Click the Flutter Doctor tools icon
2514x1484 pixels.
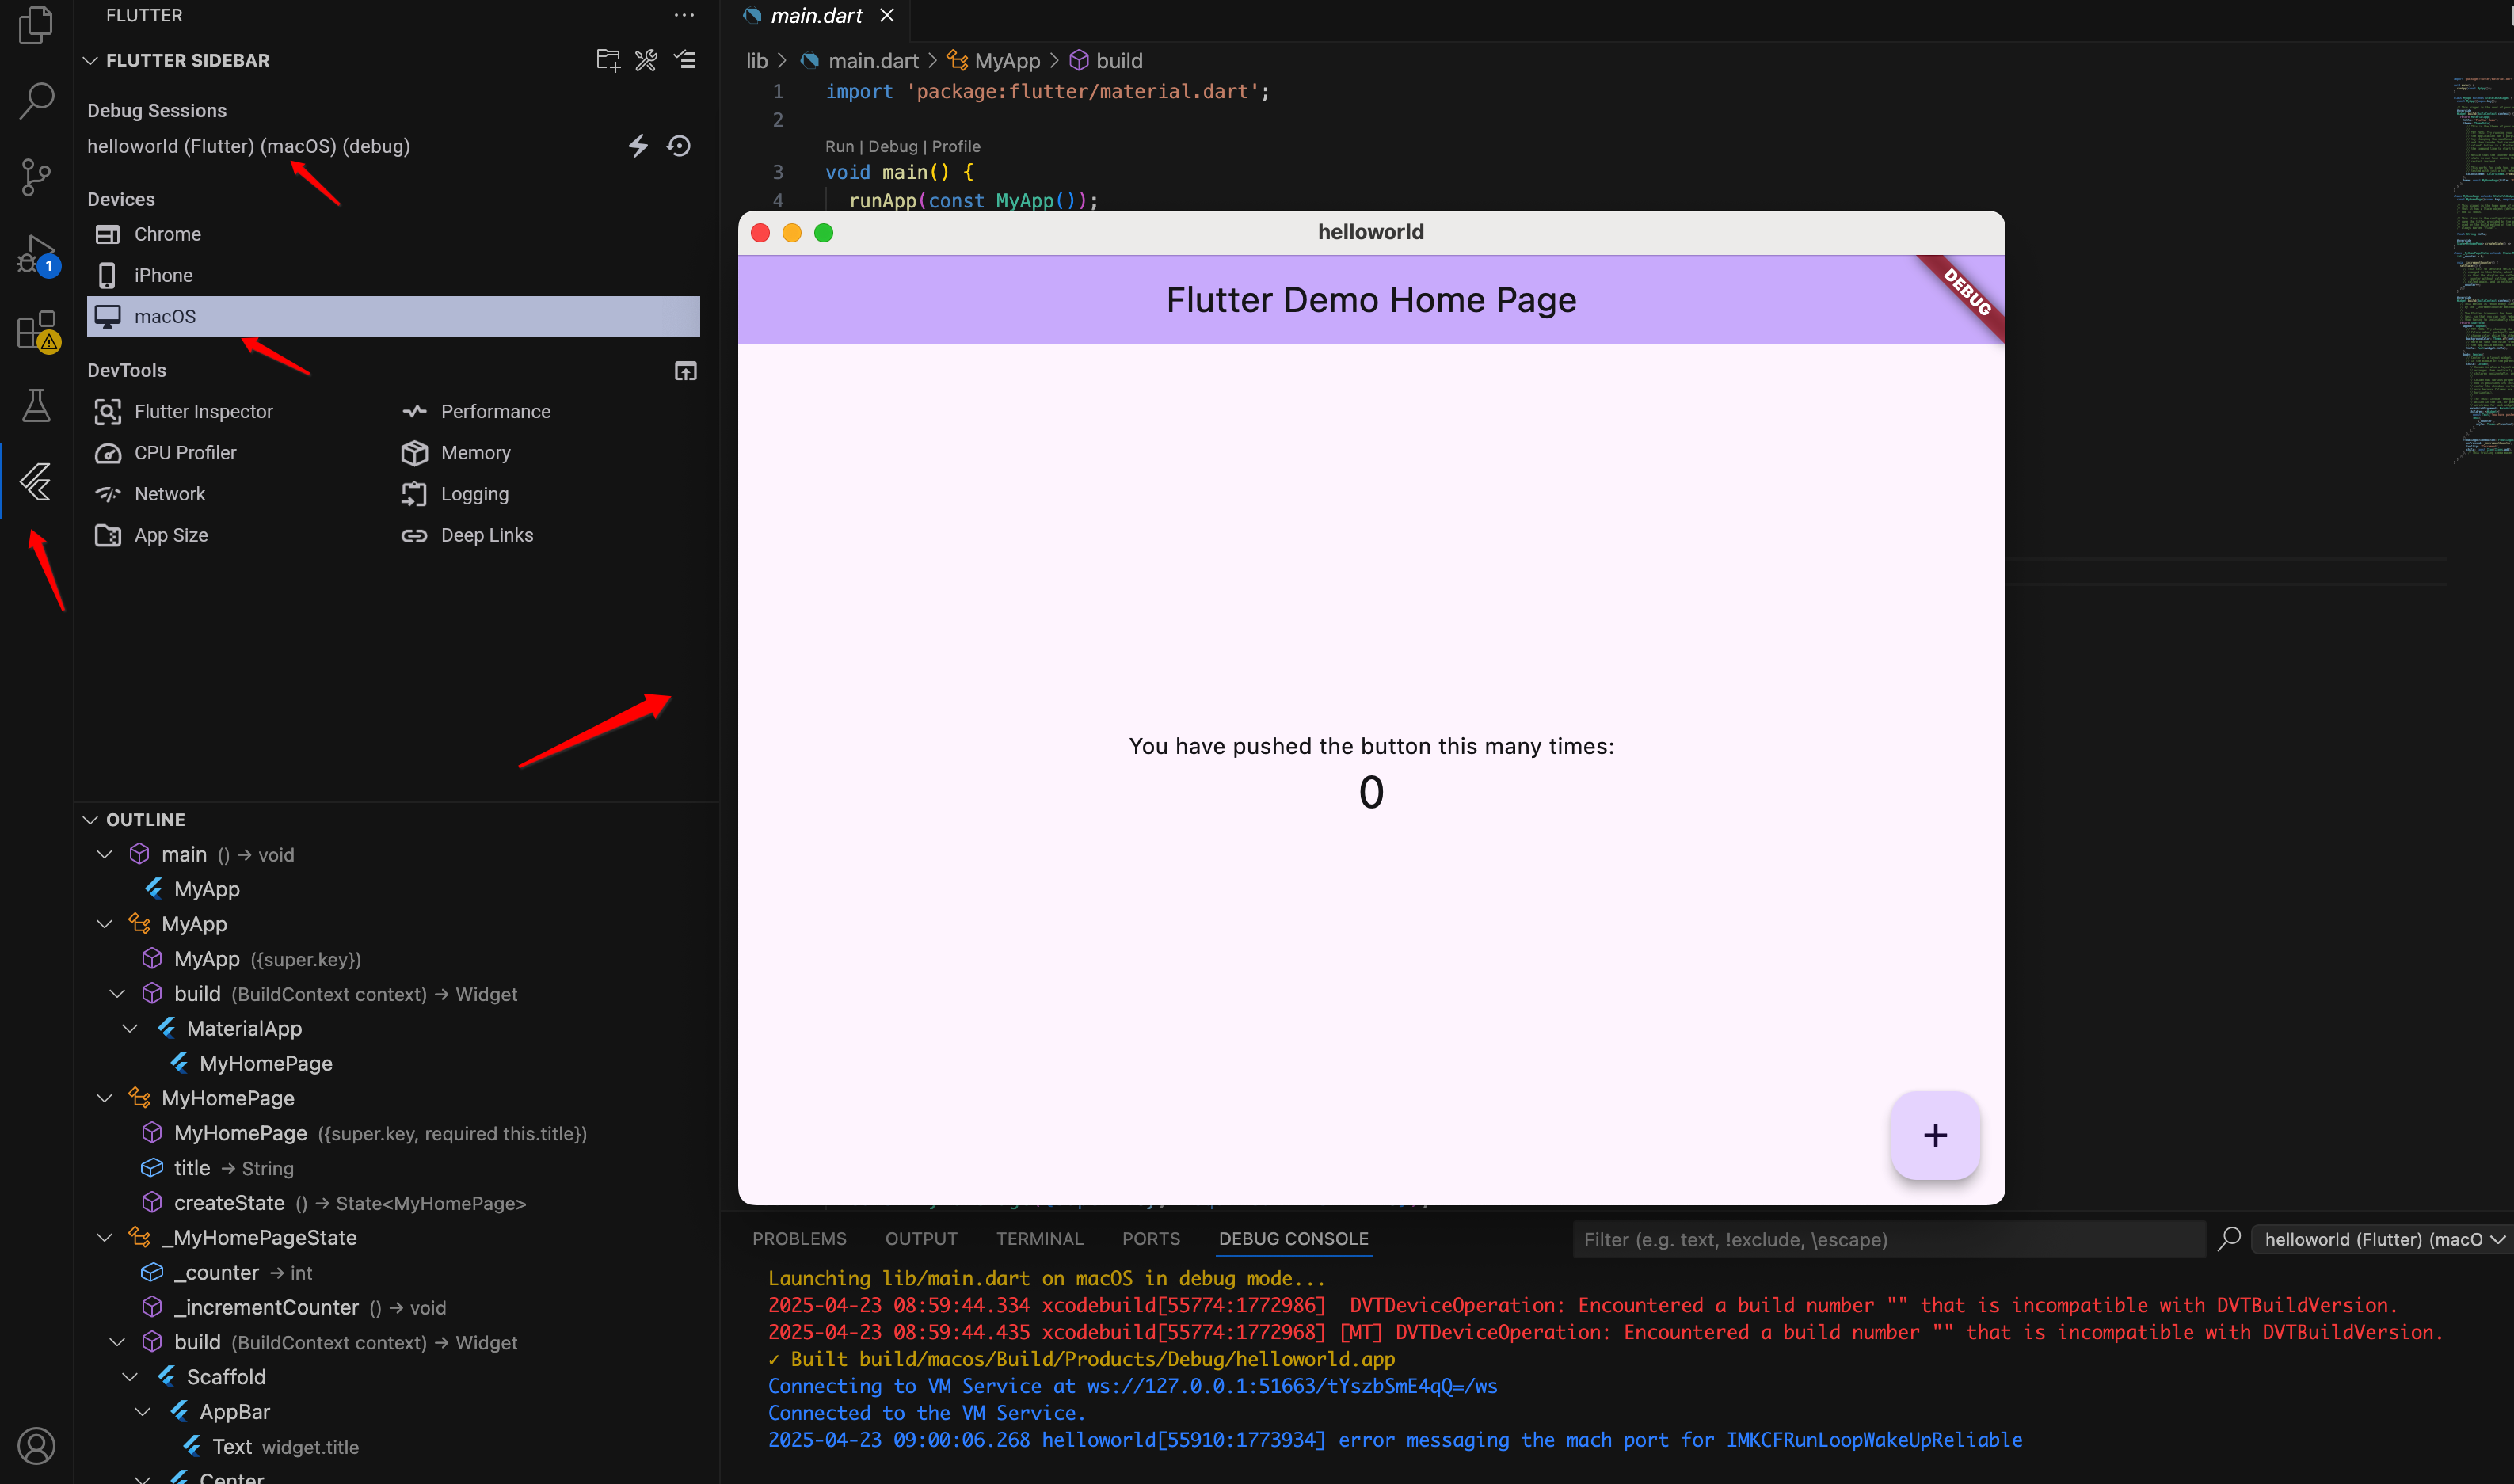[646, 60]
